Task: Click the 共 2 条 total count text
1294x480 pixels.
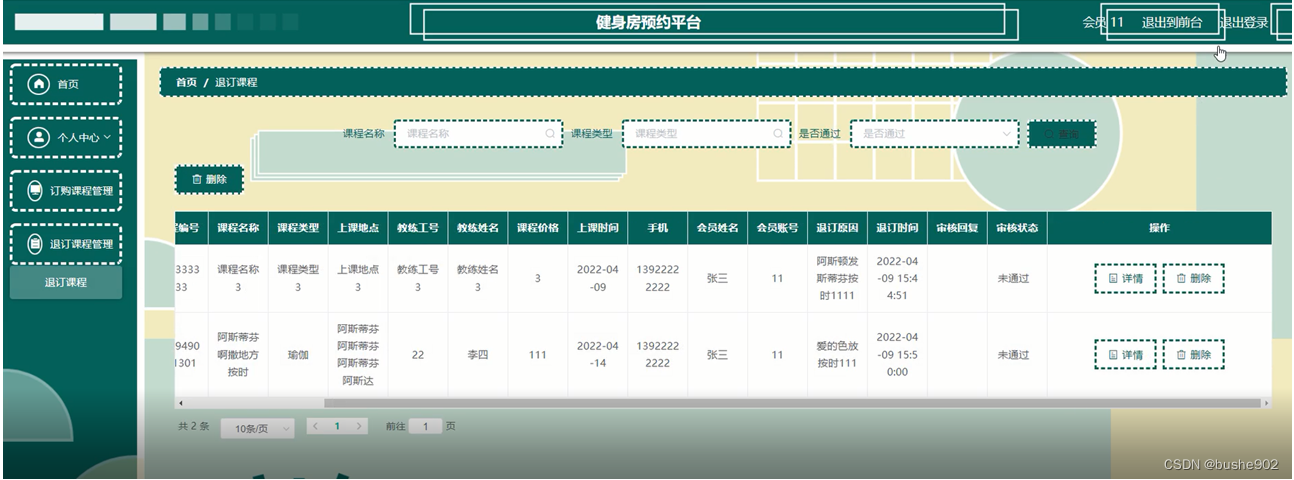Action: coord(194,426)
